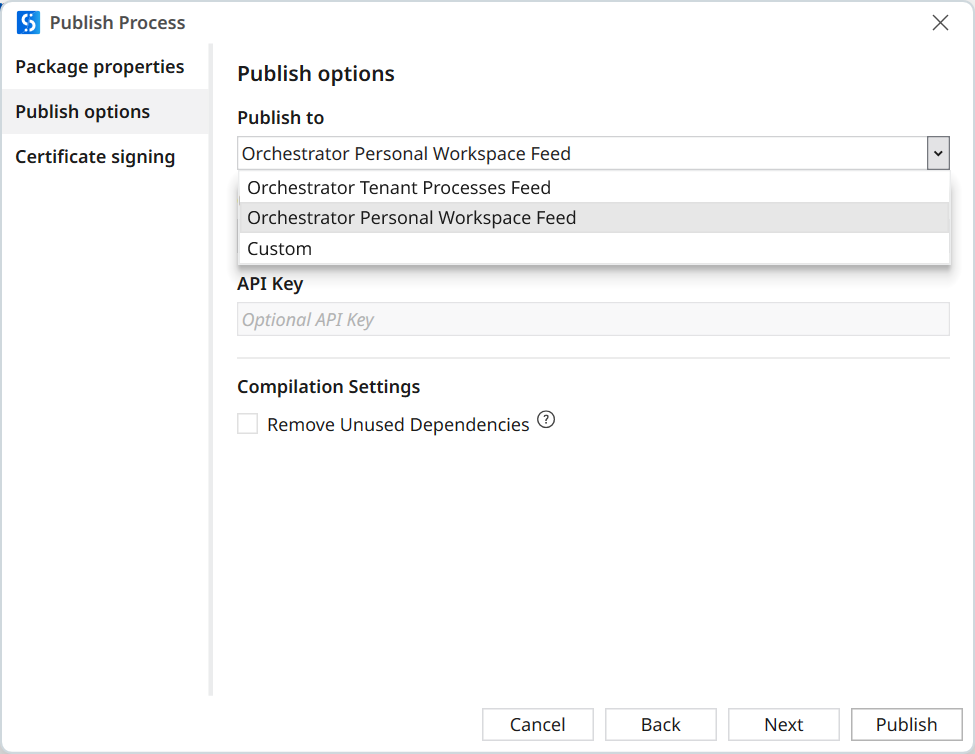Click the UiPath Studio logo icon
Image resolution: width=975 pixels, height=754 pixels.
(x=28, y=22)
